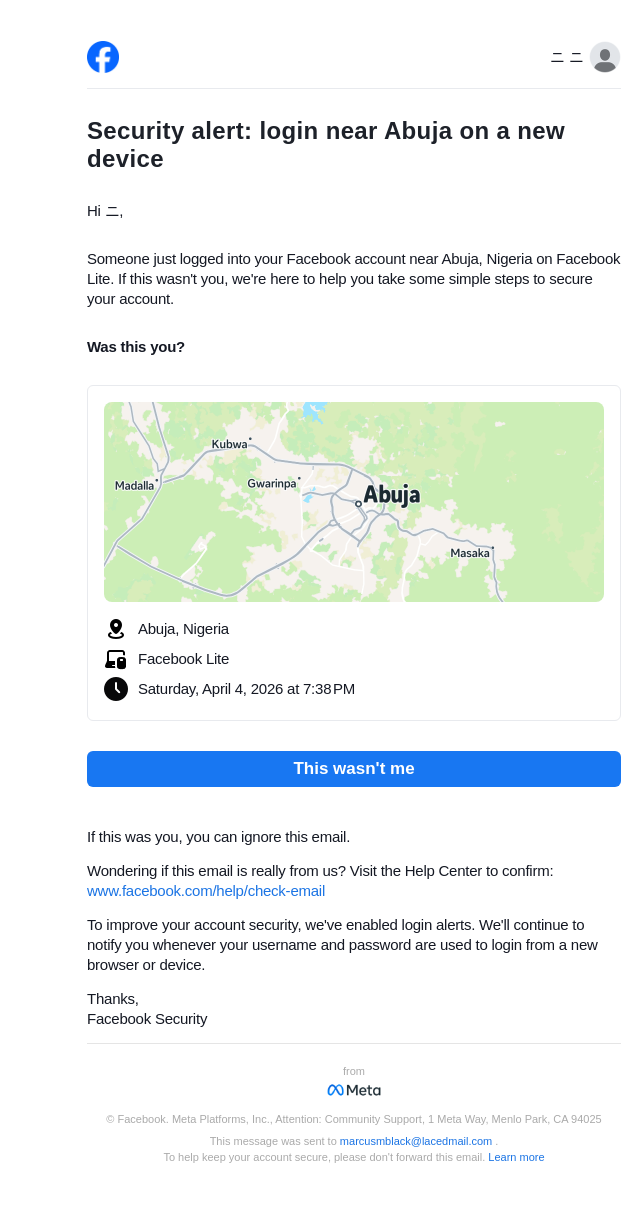Click the Saturday, April 4, 2026 login time

246,689
